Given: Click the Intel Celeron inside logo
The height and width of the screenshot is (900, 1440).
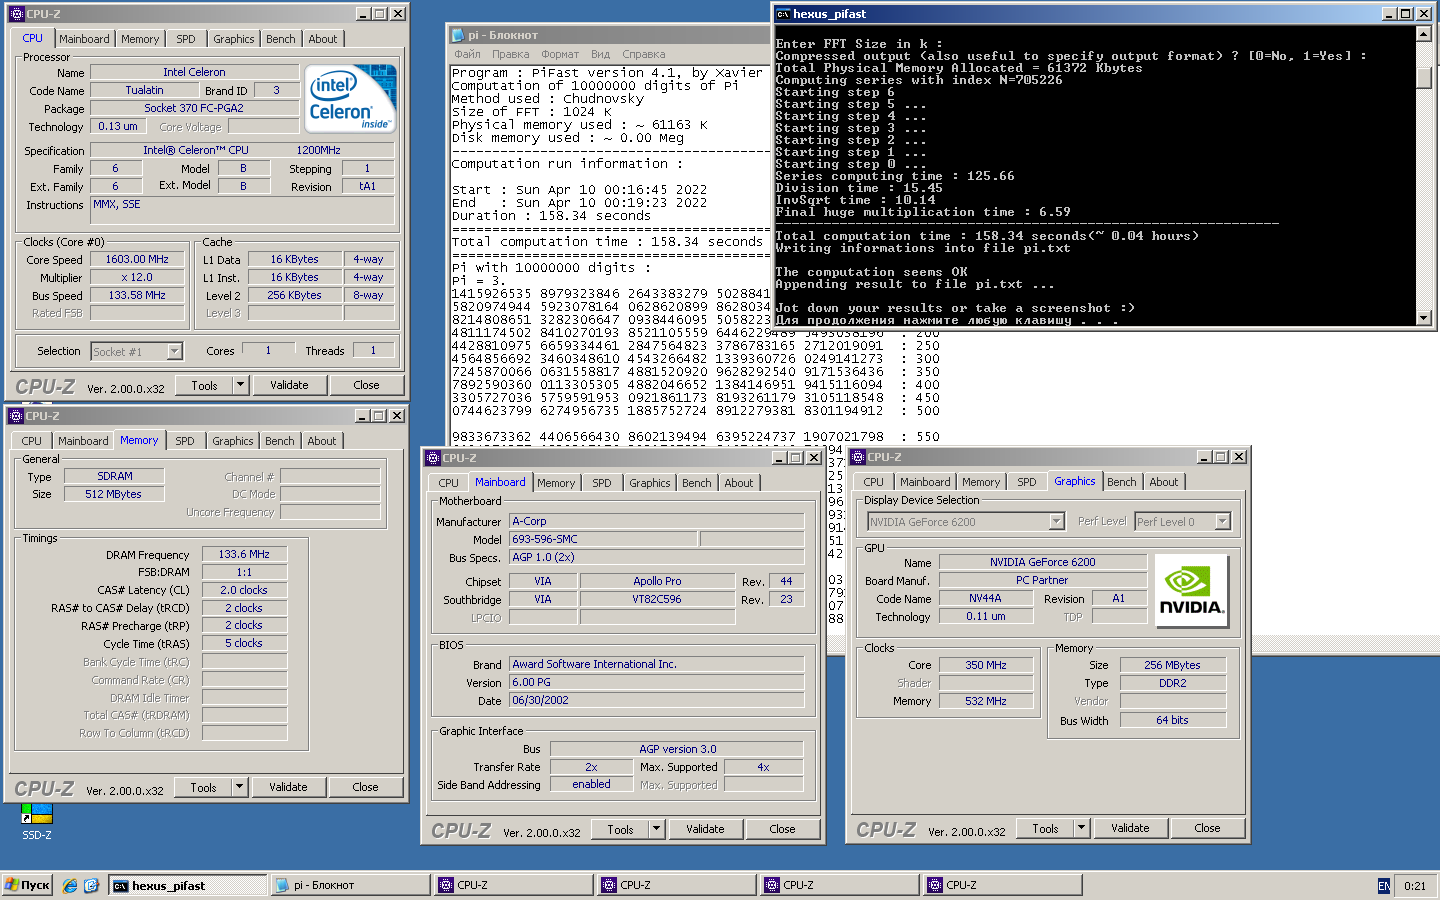Looking at the screenshot, I should click(350, 98).
